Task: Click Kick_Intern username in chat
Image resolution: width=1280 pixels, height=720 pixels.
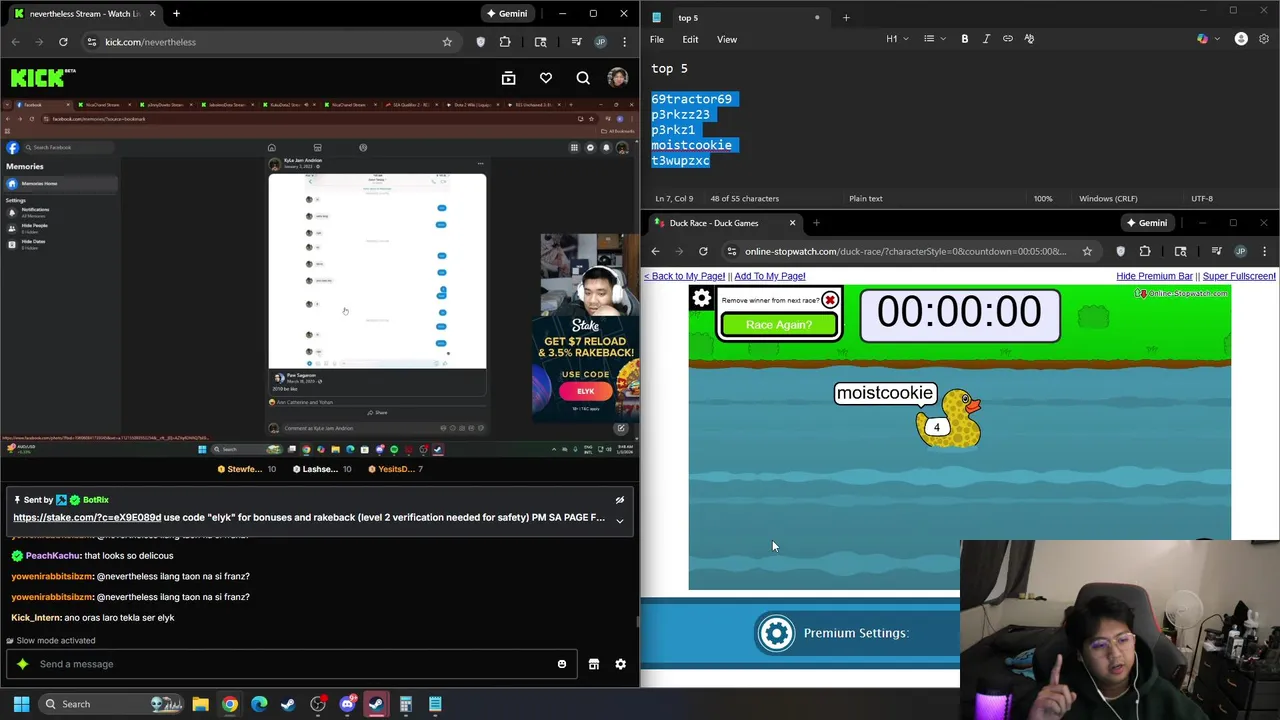Action: click(x=36, y=618)
